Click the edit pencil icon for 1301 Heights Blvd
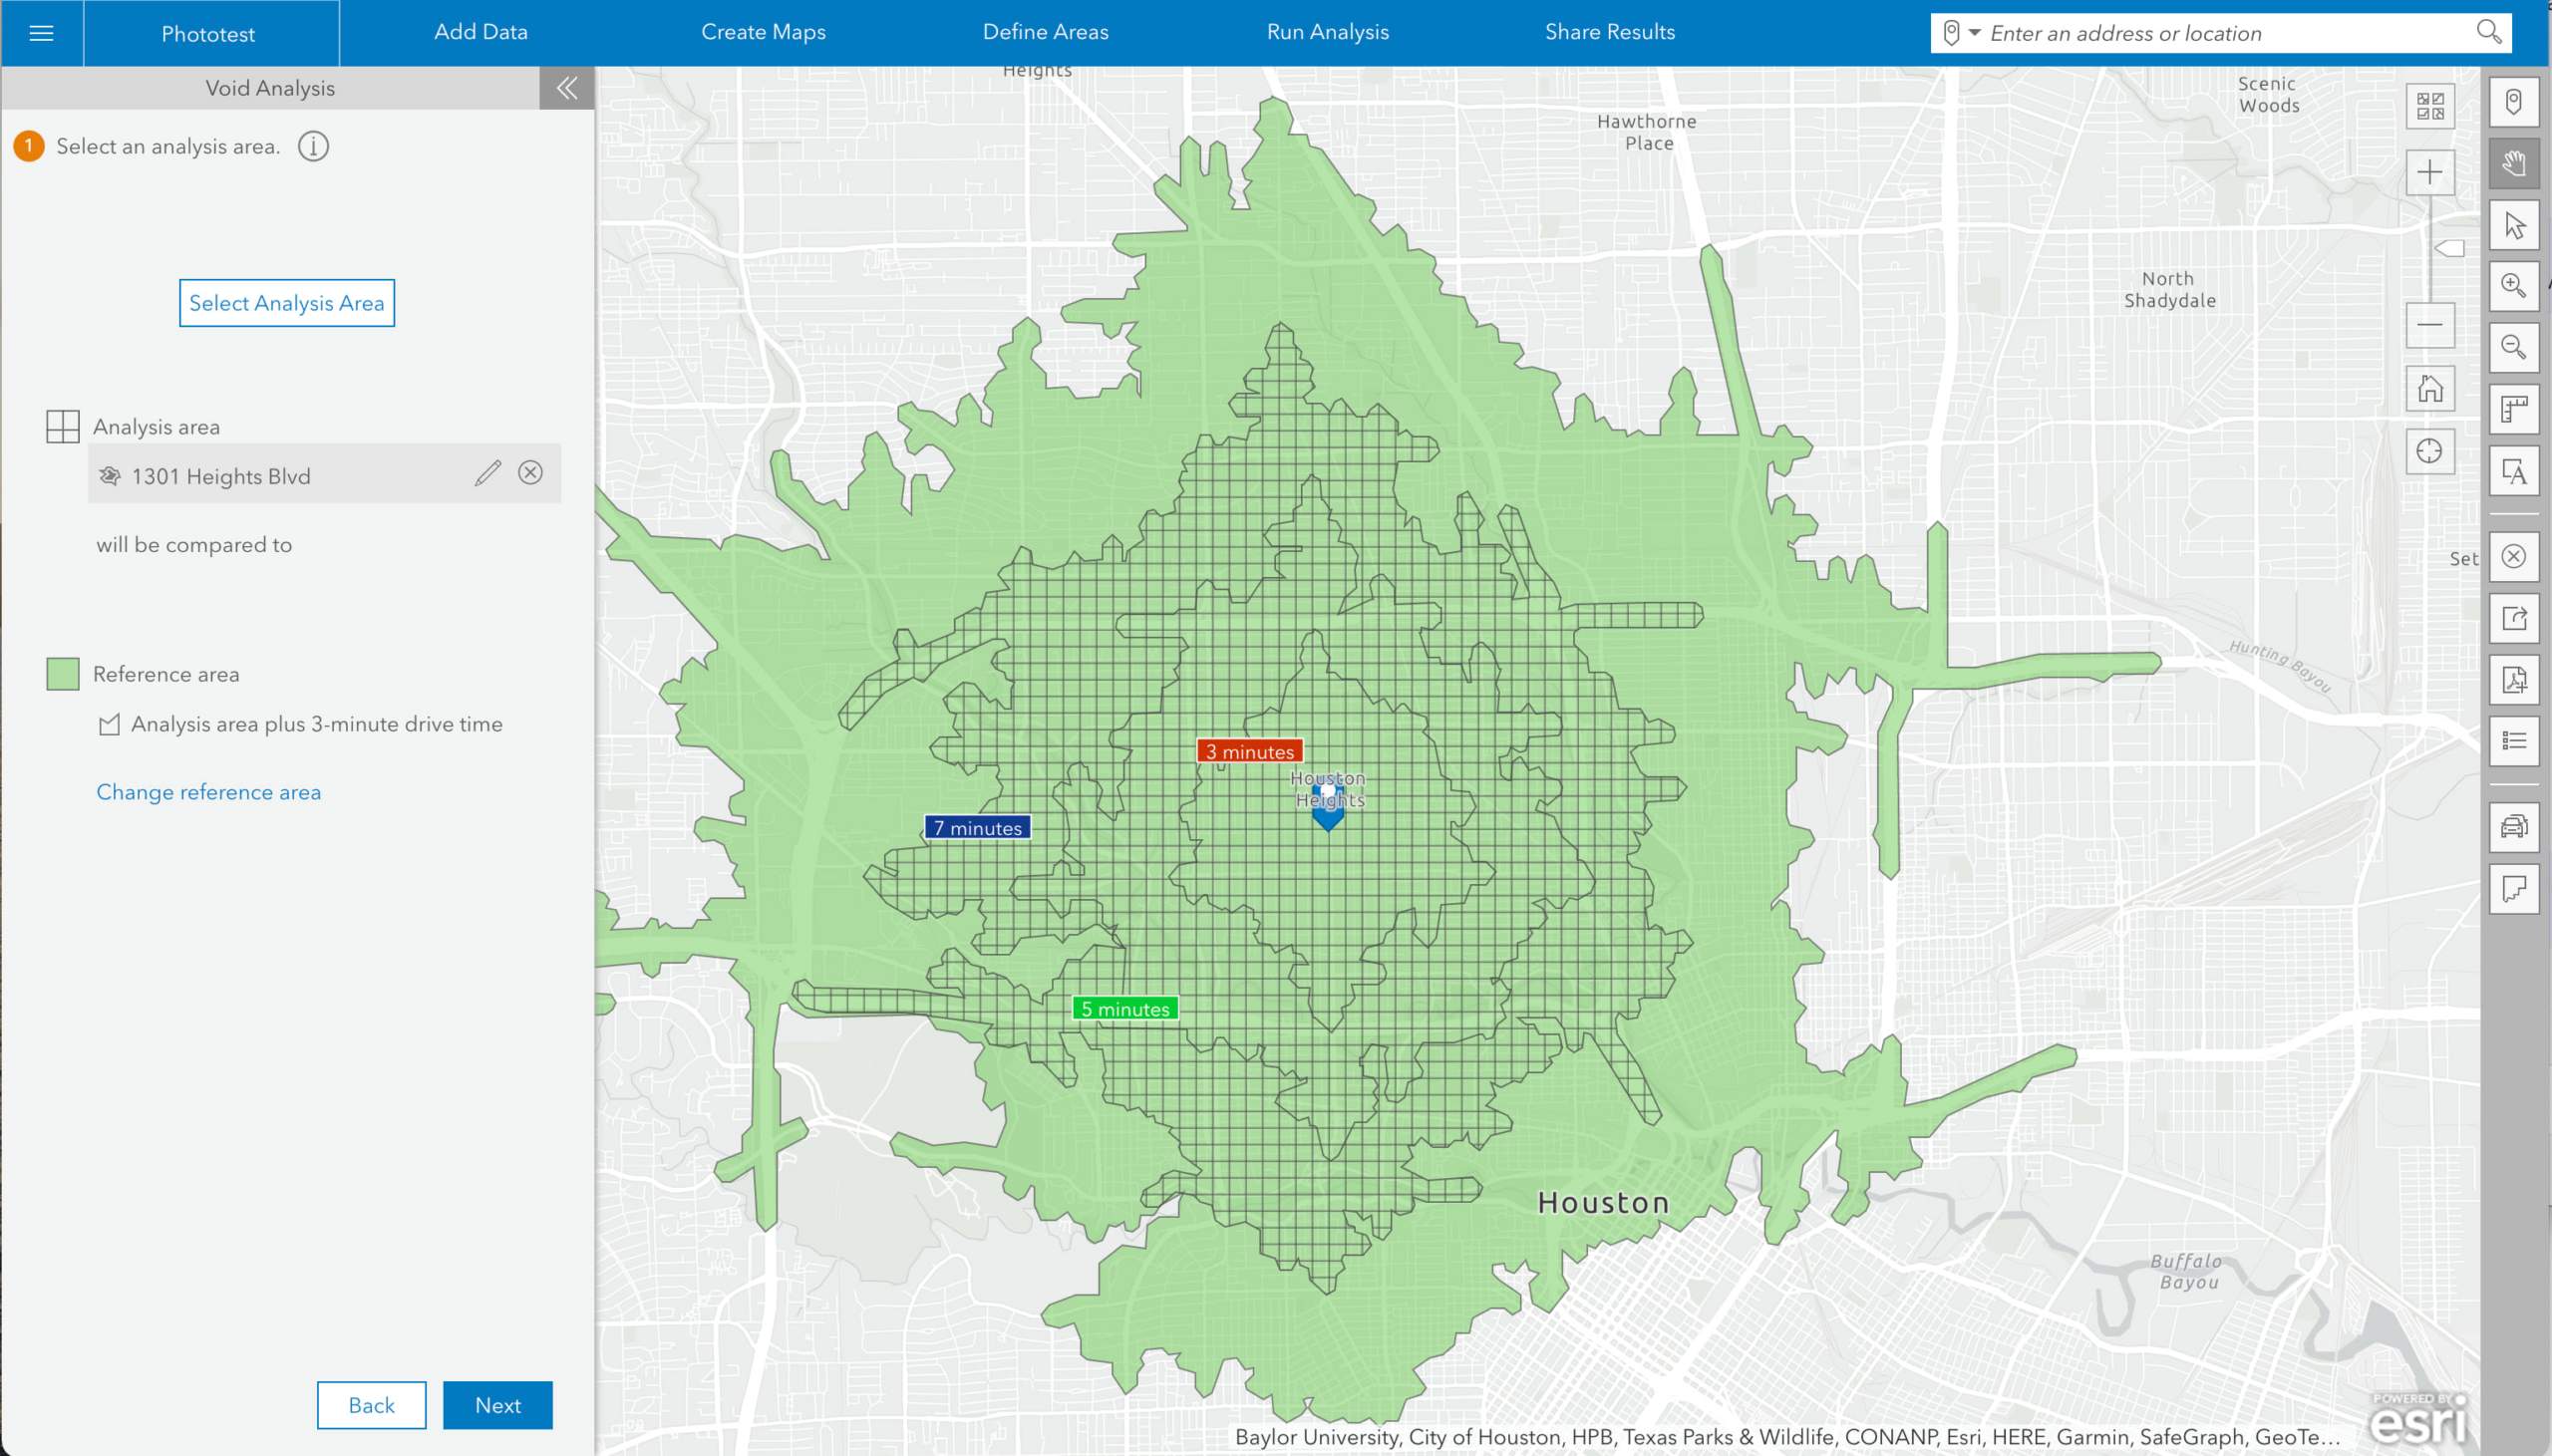The width and height of the screenshot is (2552, 1456). (487, 473)
